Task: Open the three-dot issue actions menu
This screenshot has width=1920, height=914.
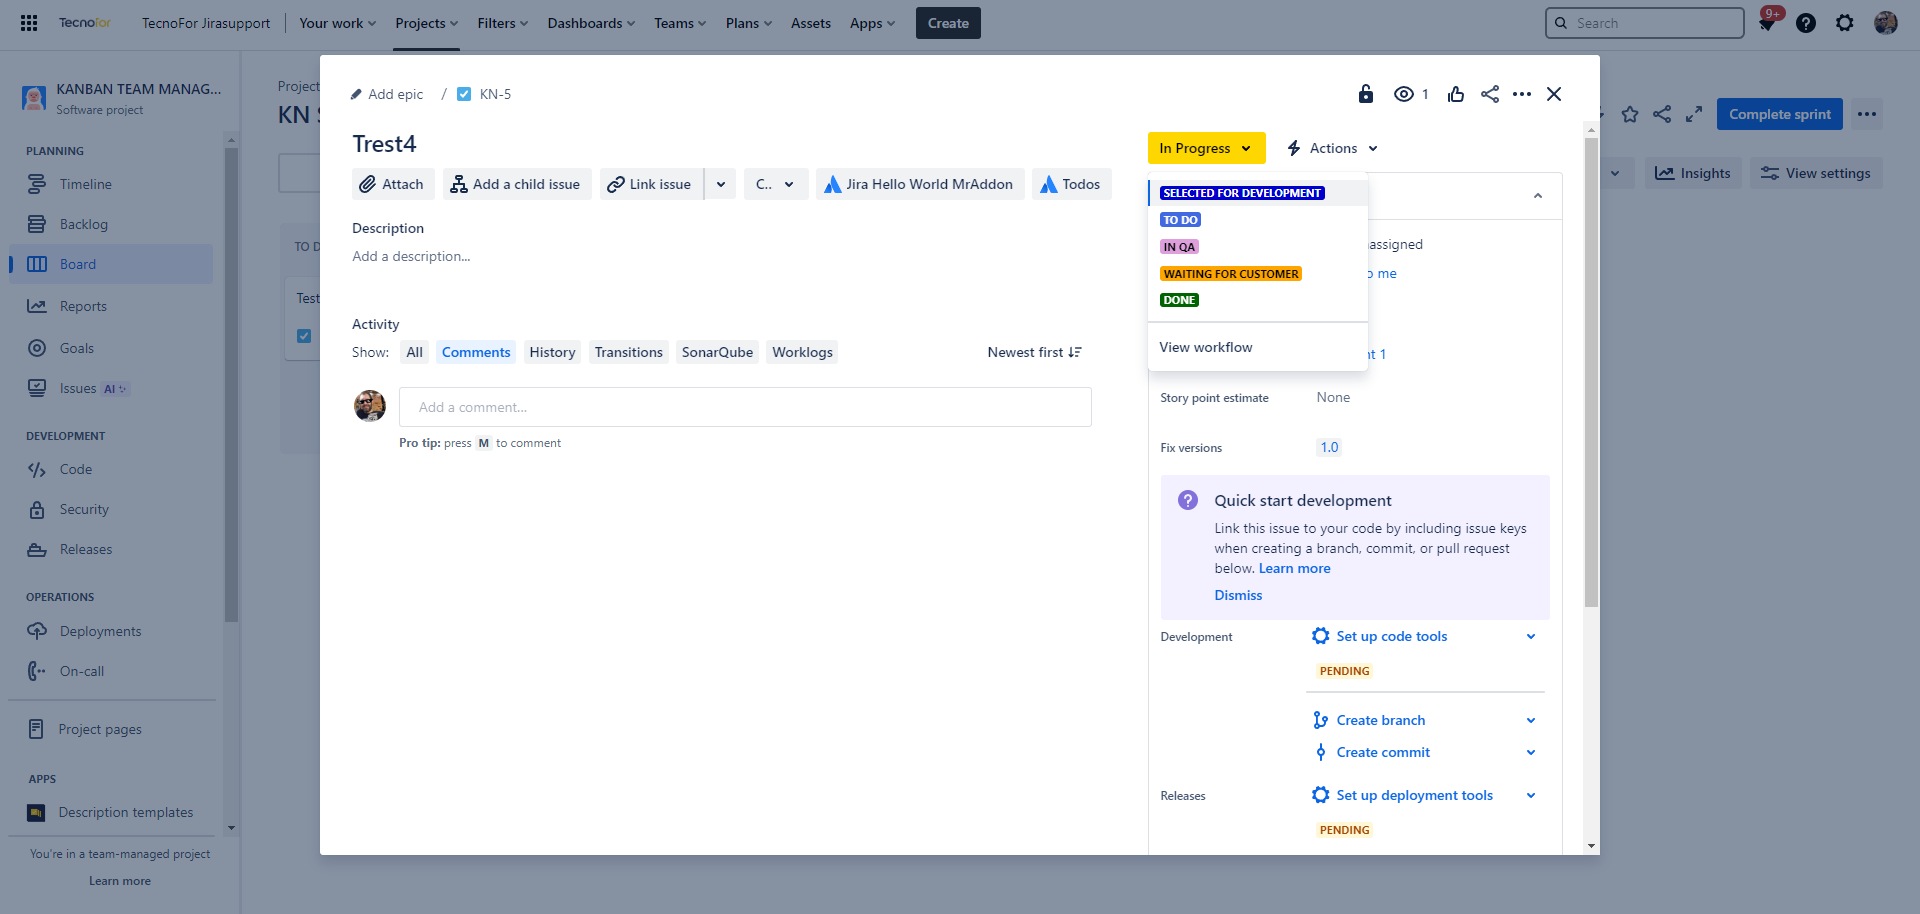Action: 1522,94
